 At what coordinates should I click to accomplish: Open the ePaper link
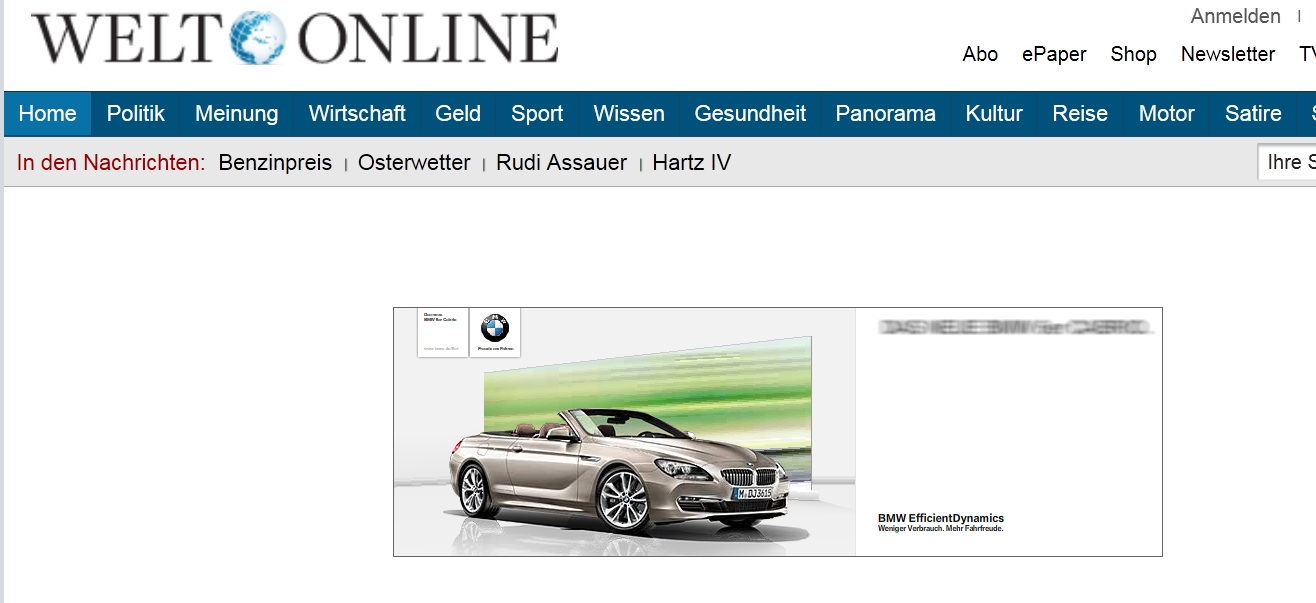[1054, 54]
